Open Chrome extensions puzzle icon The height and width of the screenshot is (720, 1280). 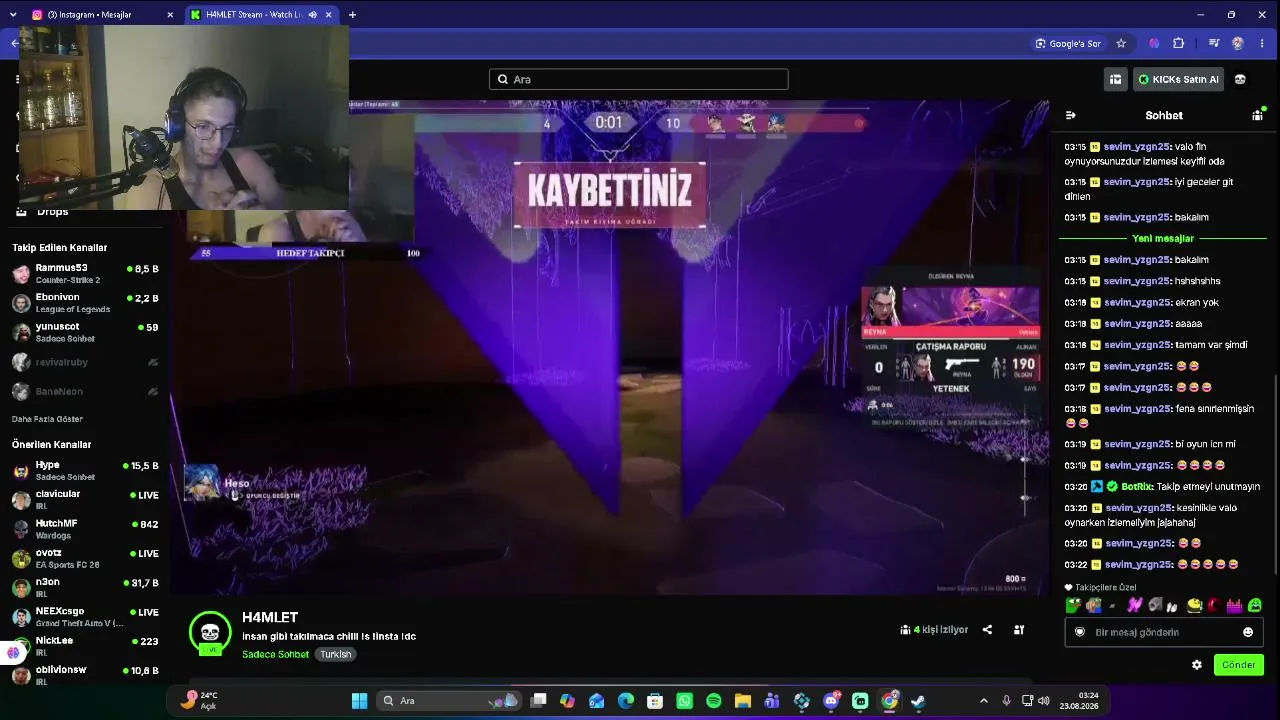1178,43
